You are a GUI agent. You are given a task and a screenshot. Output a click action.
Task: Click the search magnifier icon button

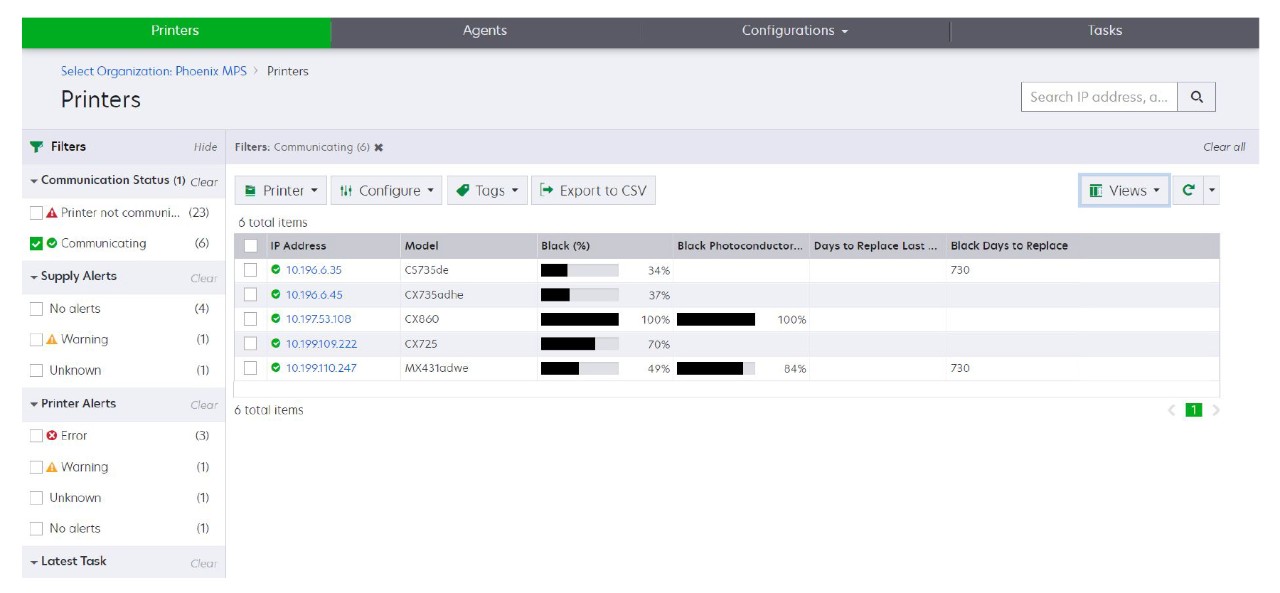tap(1196, 97)
